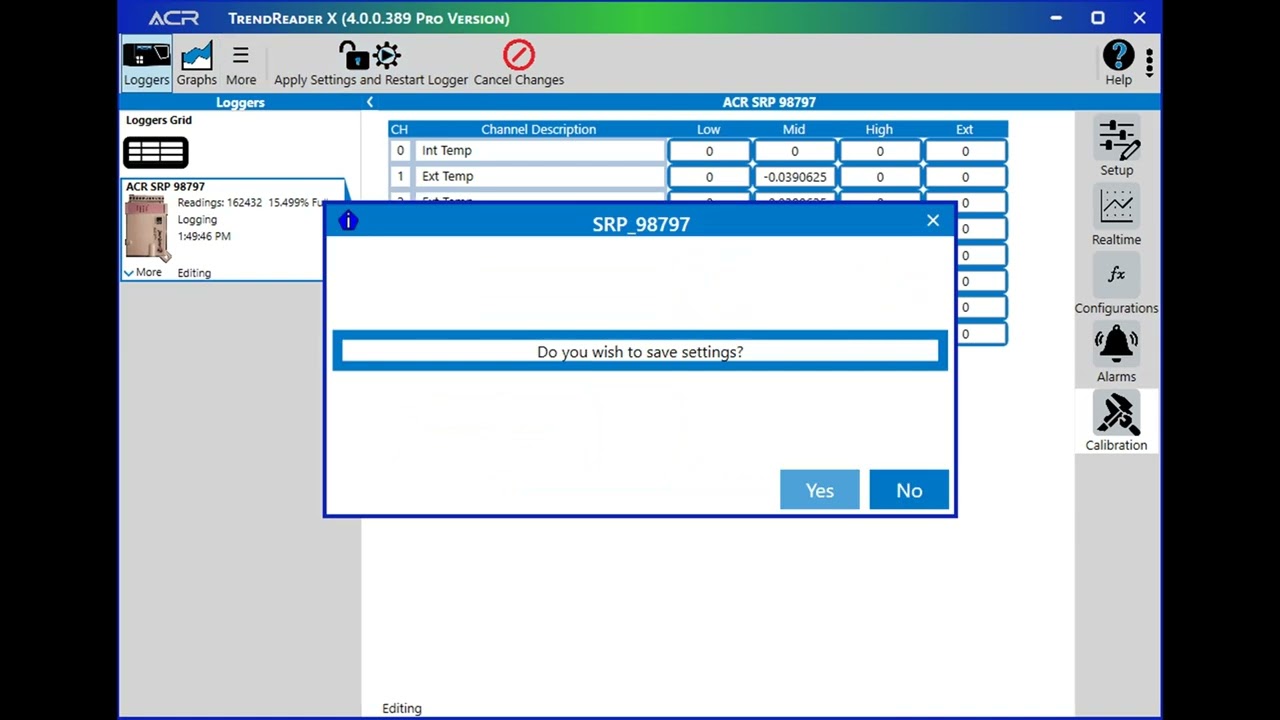This screenshot has height=720, width=1280.
Task: Open the vertical dots overflow menu
Action: point(1149,63)
